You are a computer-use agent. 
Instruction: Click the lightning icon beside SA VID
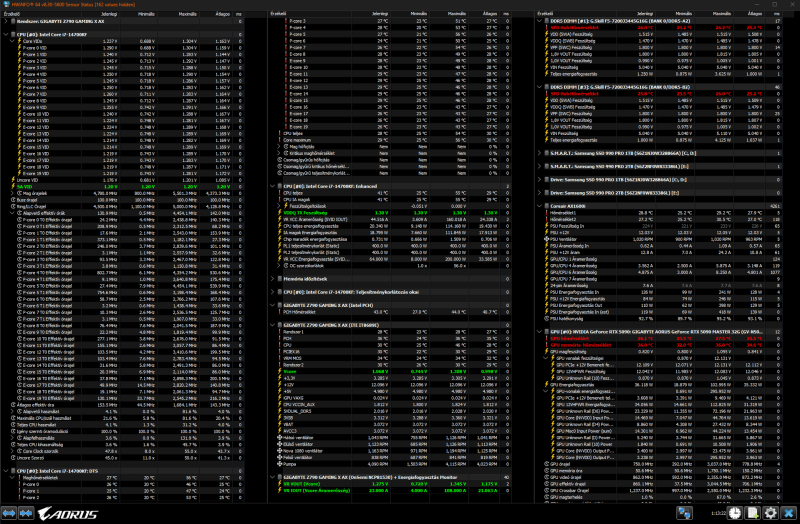tap(13, 187)
